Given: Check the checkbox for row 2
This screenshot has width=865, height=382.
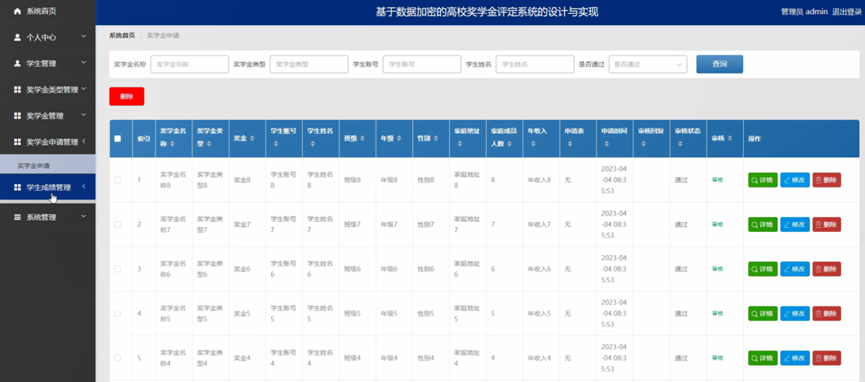Looking at the screenshot, I should tap(118, 225).
